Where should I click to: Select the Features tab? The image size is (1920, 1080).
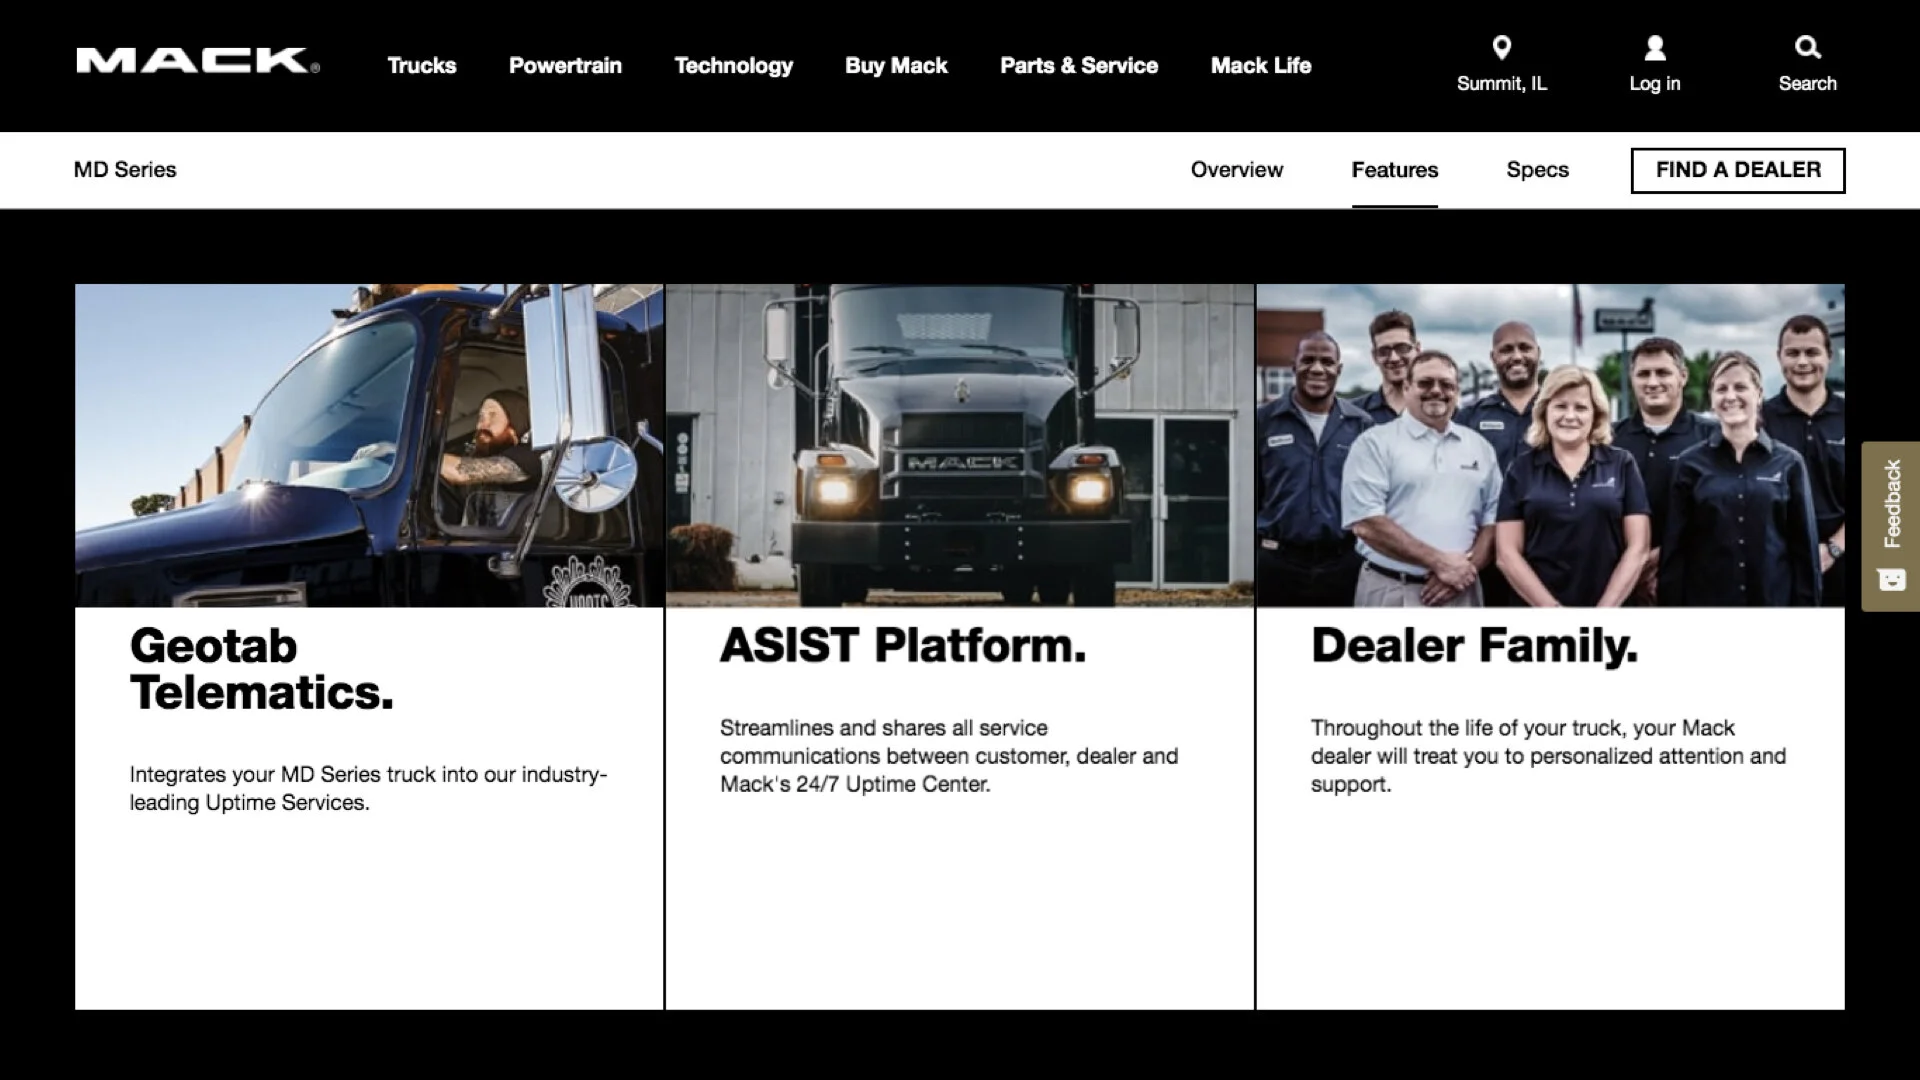1394,170
